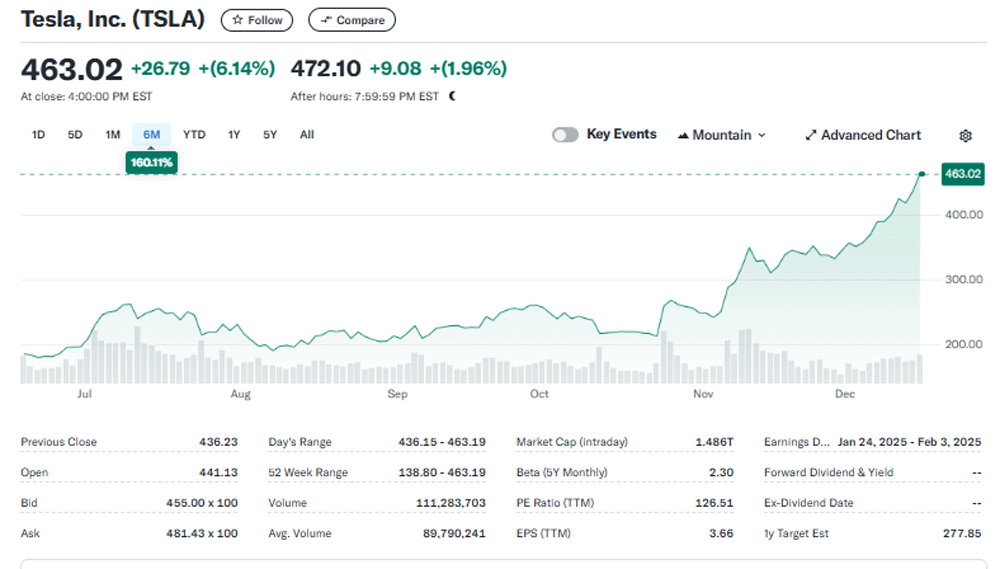Open the Advanced Chart view
This screenshot has width=1000, height=569.
pyautogui.click(x=863, y=135)
